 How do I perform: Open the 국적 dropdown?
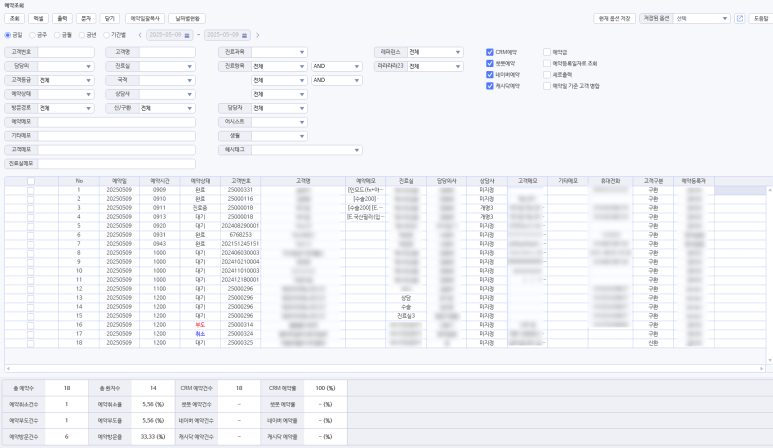point(167,80)
